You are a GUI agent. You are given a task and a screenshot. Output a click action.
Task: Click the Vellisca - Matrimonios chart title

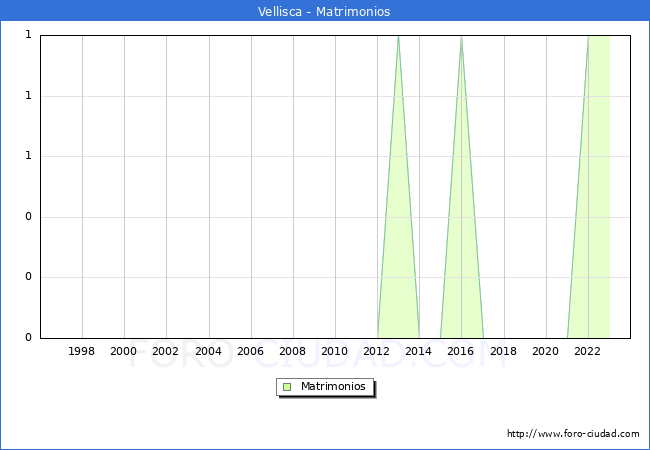(325, 12)
